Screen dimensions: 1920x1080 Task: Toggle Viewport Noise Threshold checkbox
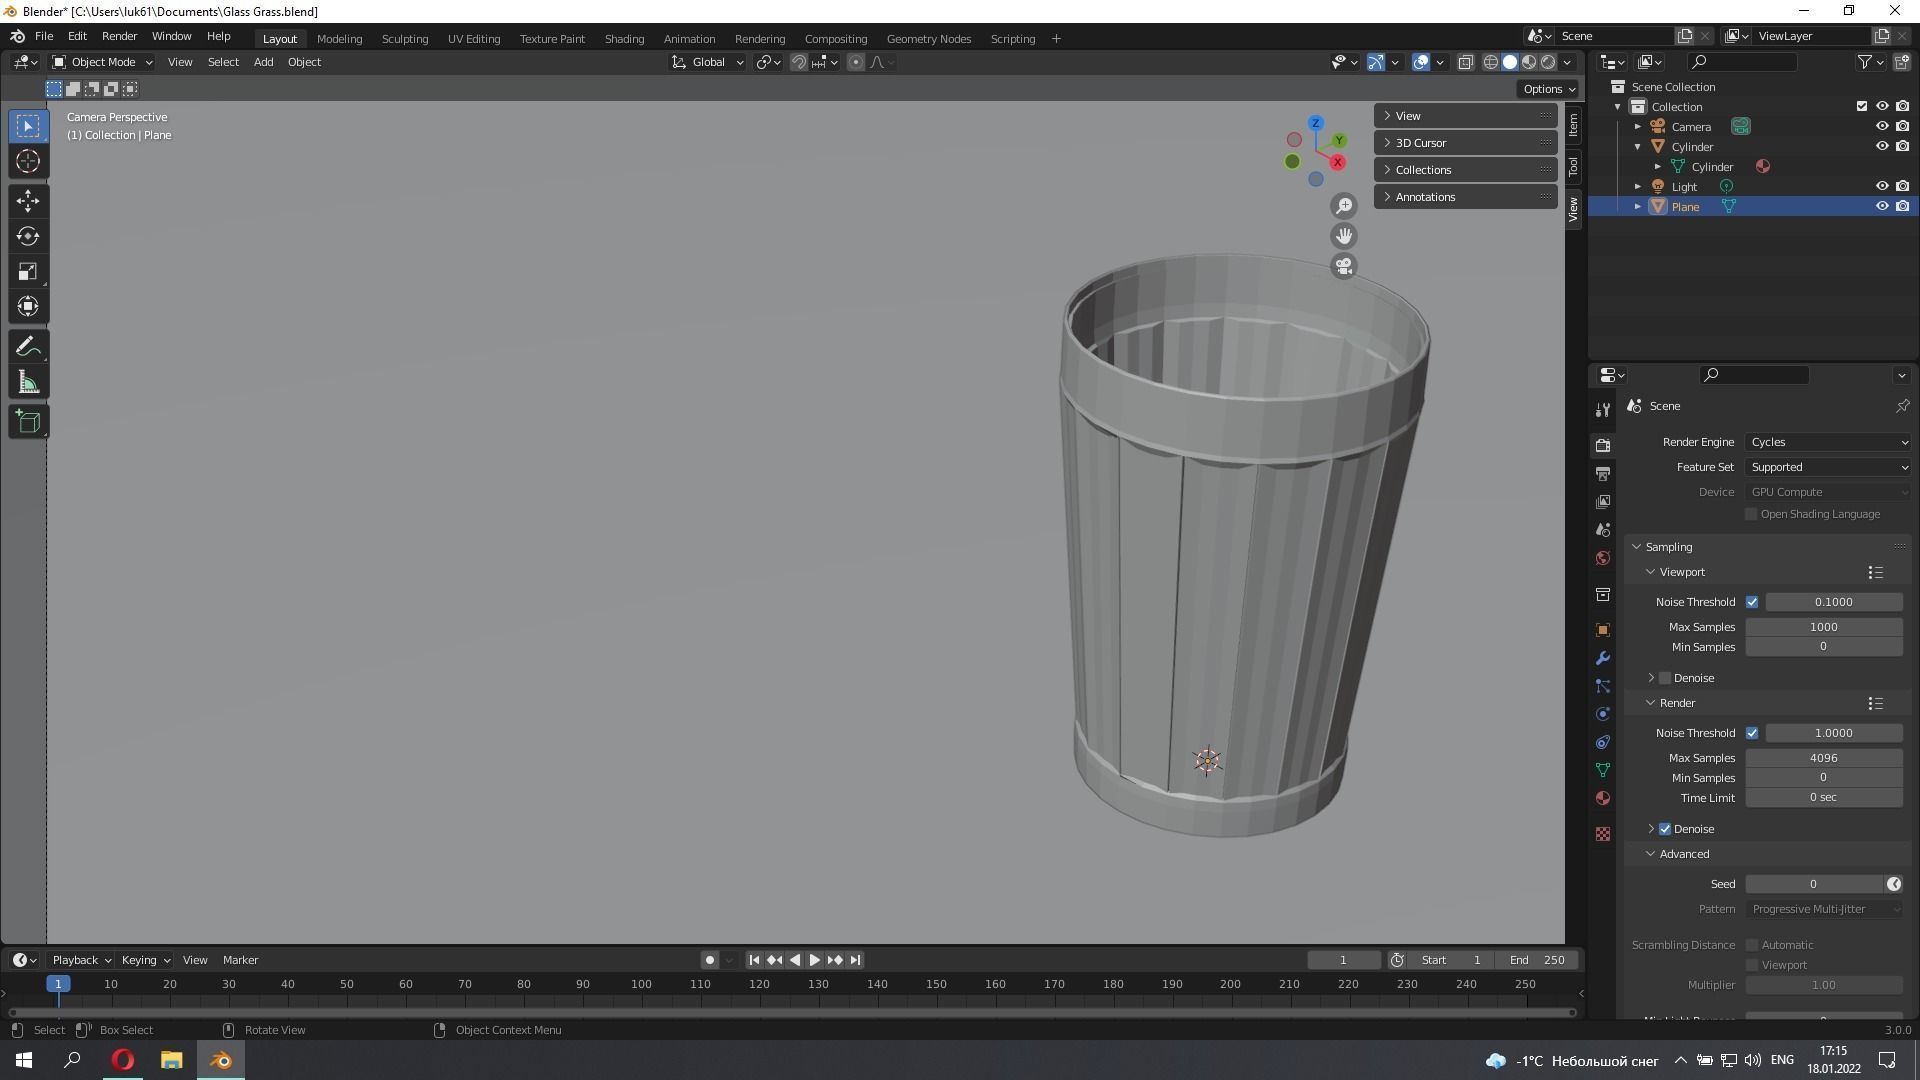point(1752,602)
